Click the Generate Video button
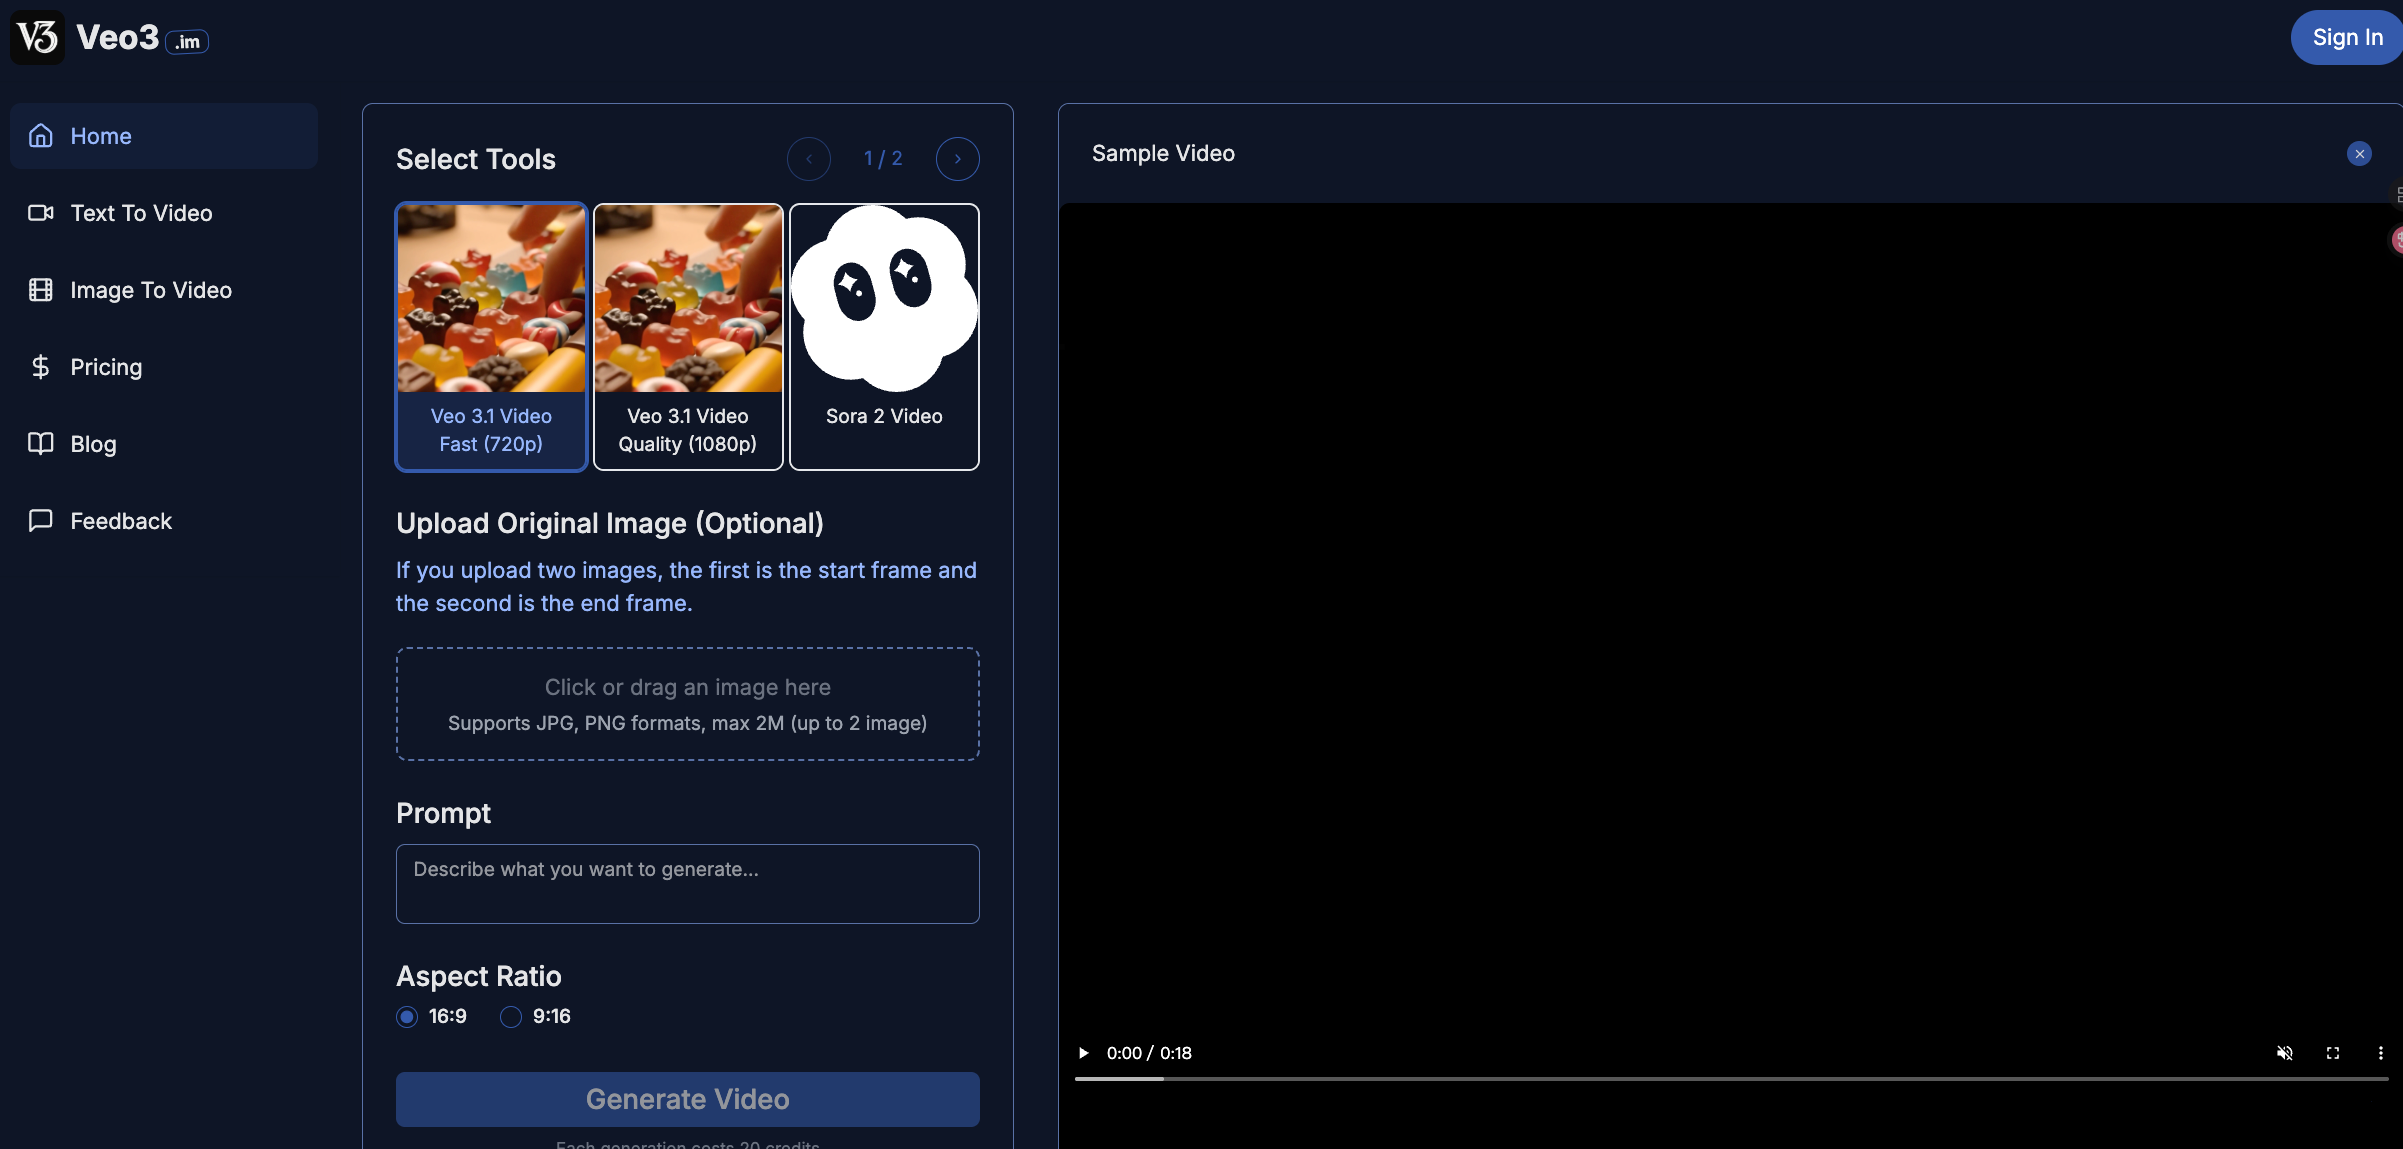The width and height of the screenshot is (2403, 1149). point(687,1099)
